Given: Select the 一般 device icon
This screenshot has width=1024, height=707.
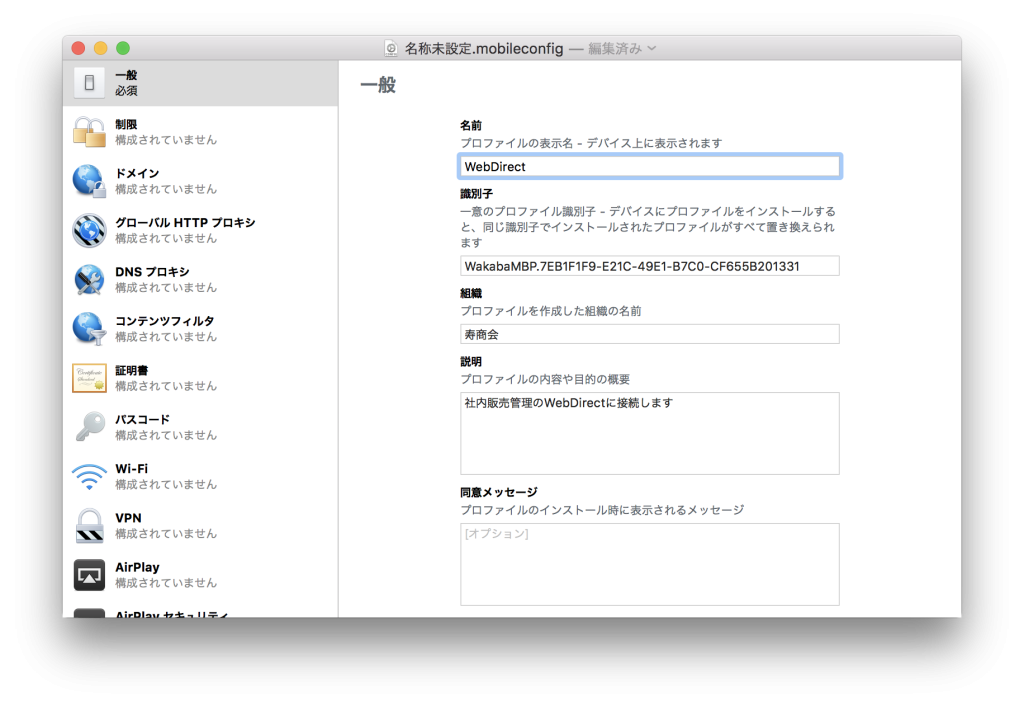Looking at the screenshot, I should click(89, 82).
